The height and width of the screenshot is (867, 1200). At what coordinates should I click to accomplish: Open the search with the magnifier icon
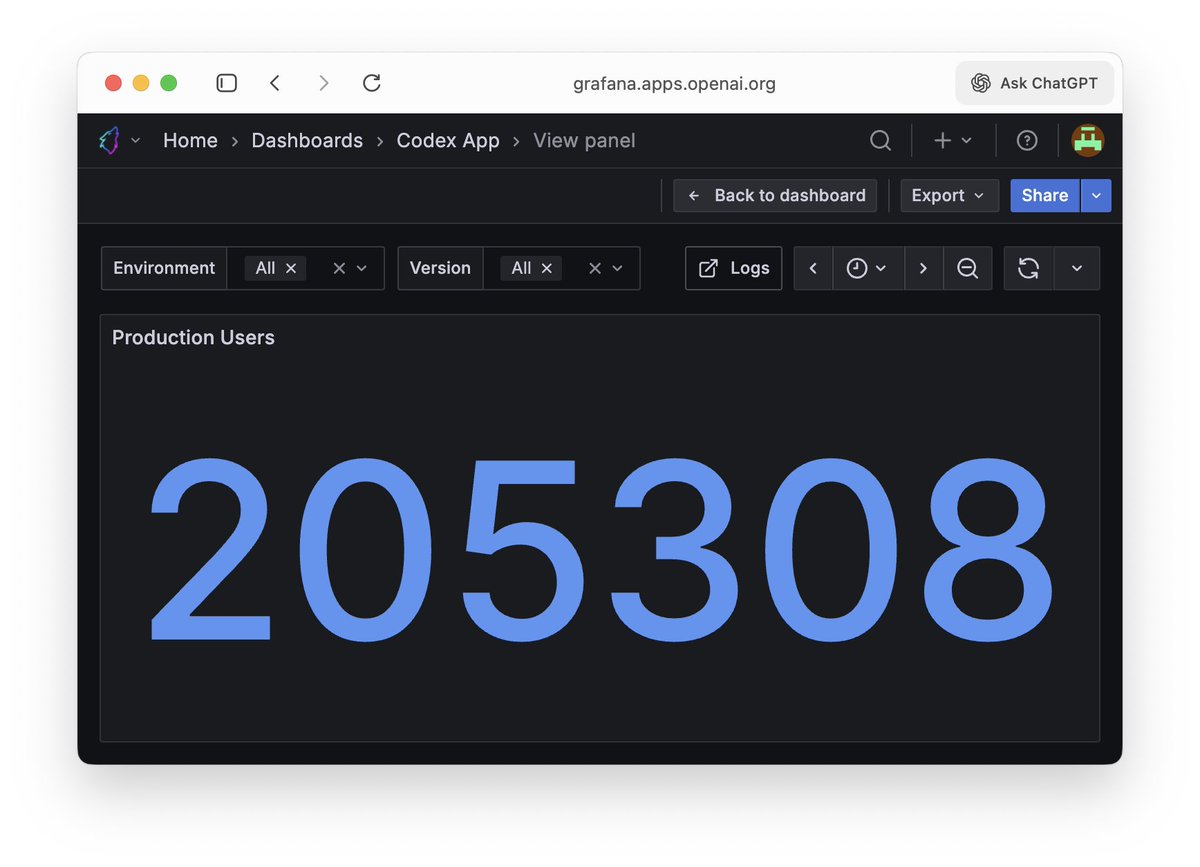880,140
